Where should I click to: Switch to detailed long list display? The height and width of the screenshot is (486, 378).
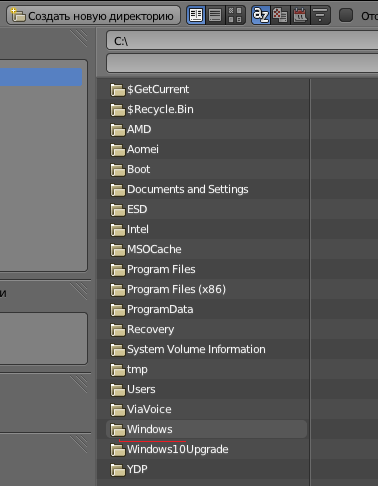pyautogui.click(x=215, y=15)
